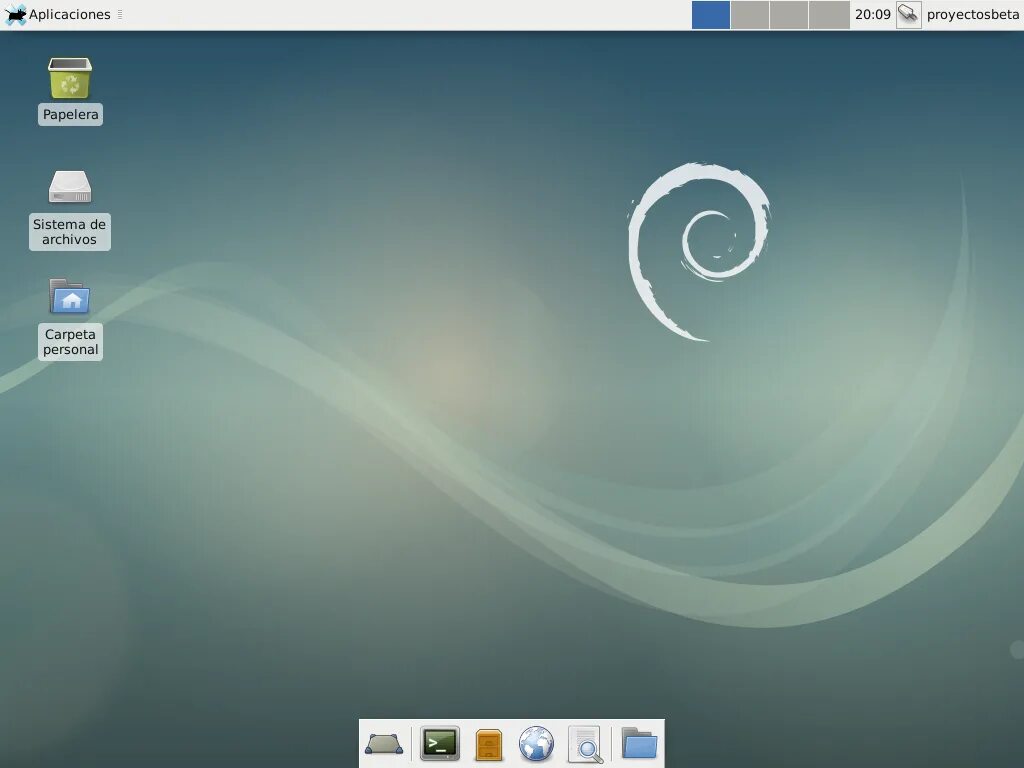Viewport: 1024px width, 768px height.
Task: Launch the web browser globe icon
Action: [x=536, y=744]
